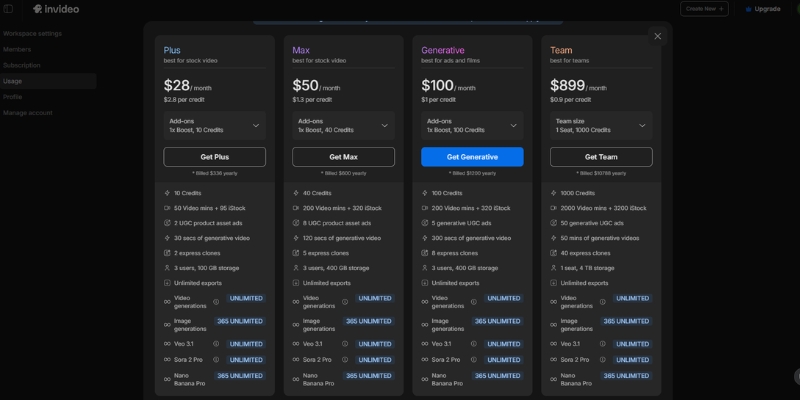Click credits bolt icon beside 10 Credits
The image size is (800, 400).
pyautogui.click(x=167, y=193)
